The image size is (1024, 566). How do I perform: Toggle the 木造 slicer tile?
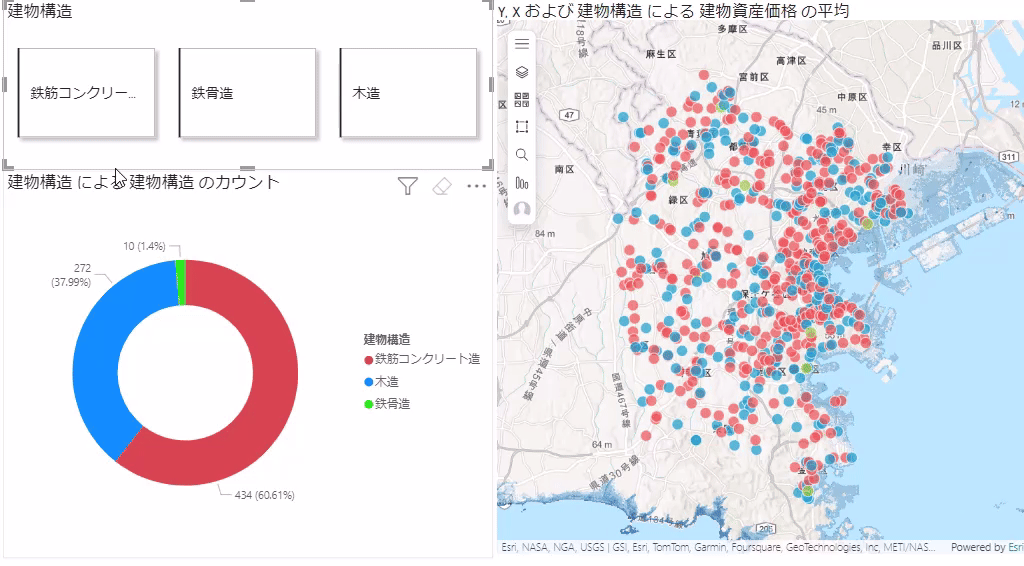(x=408, y=93)
